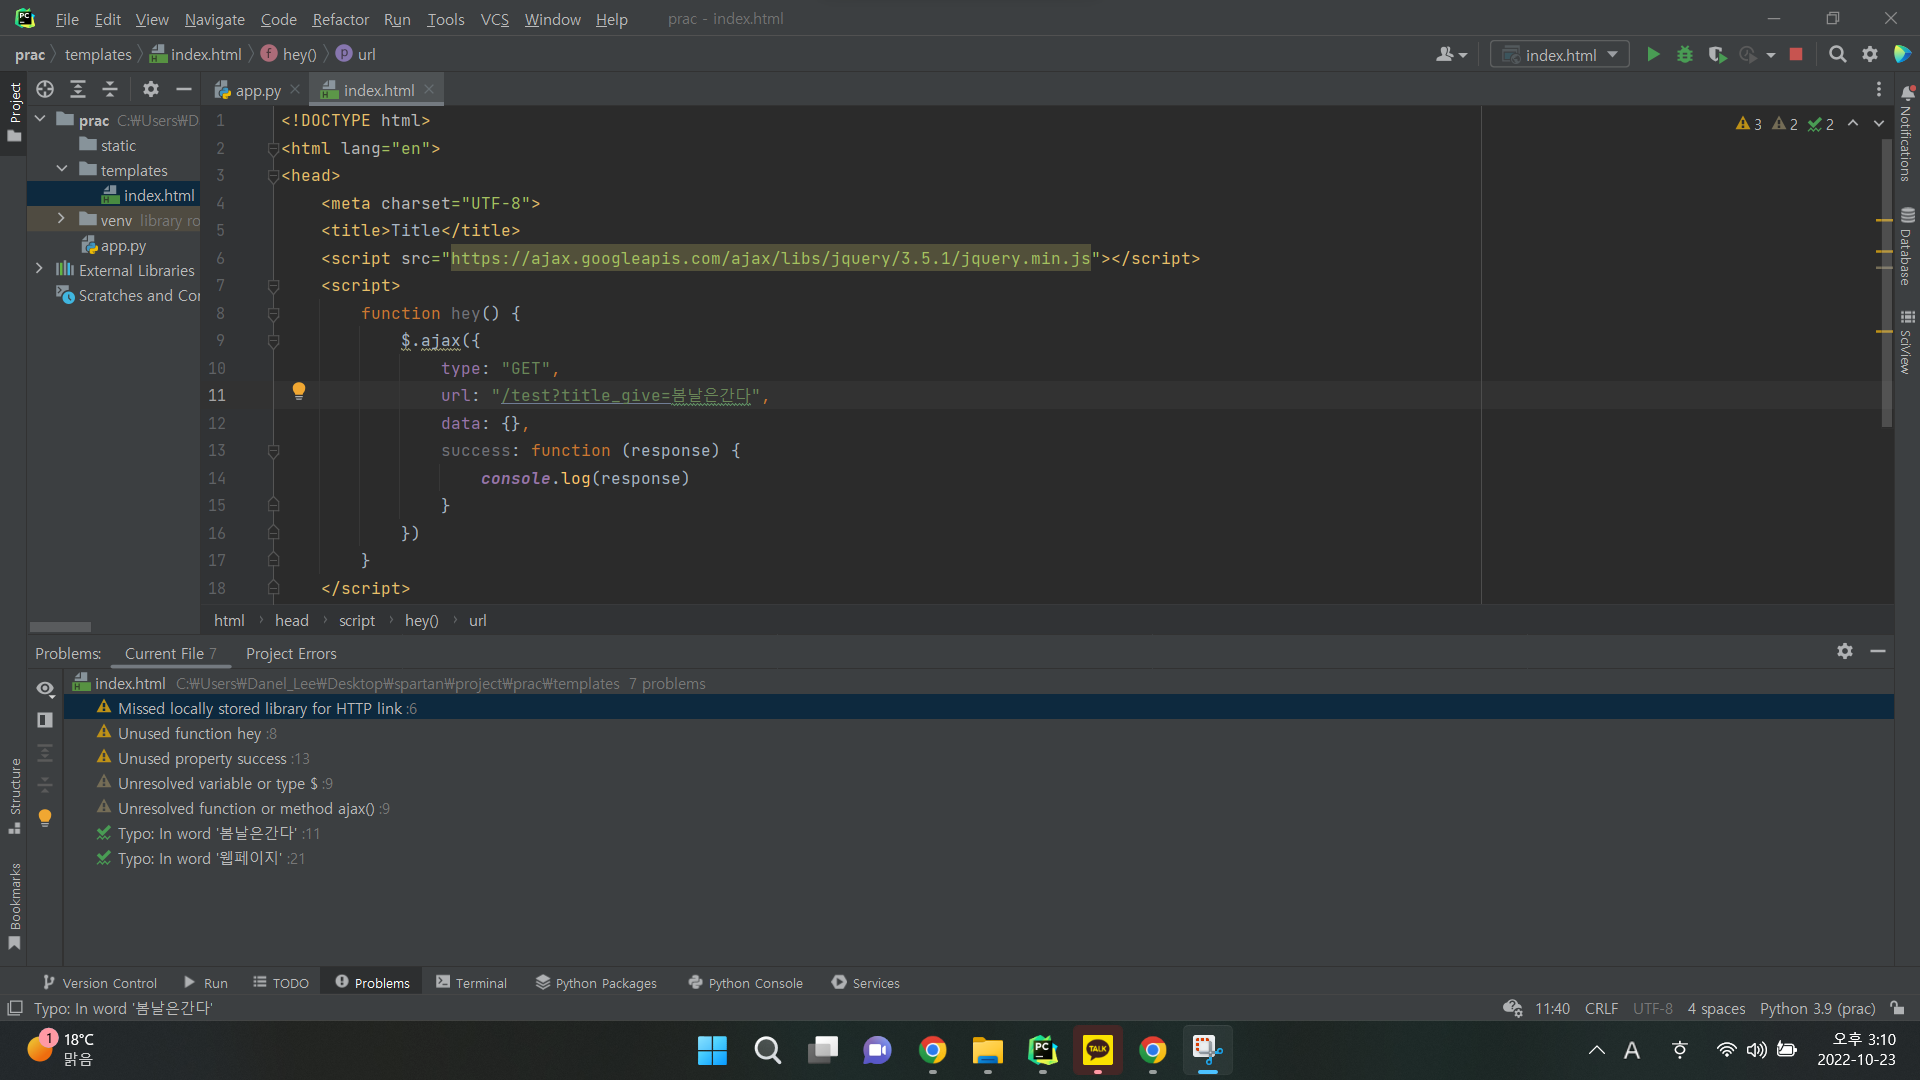Viewport: 1920px width, 1080px height.
Task: Open Project panel options gear
Action: (151, 89)
